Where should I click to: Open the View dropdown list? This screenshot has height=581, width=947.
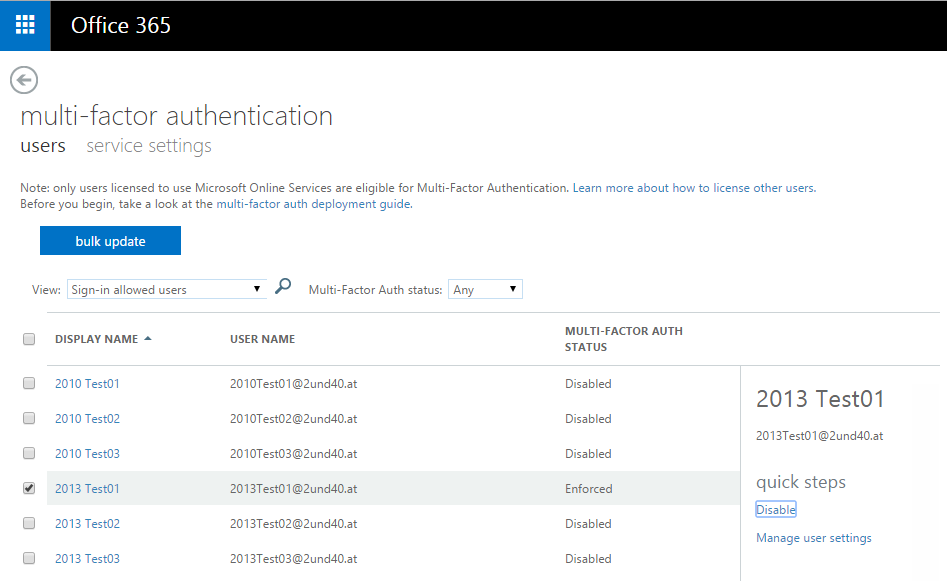[x=166, y=290]
